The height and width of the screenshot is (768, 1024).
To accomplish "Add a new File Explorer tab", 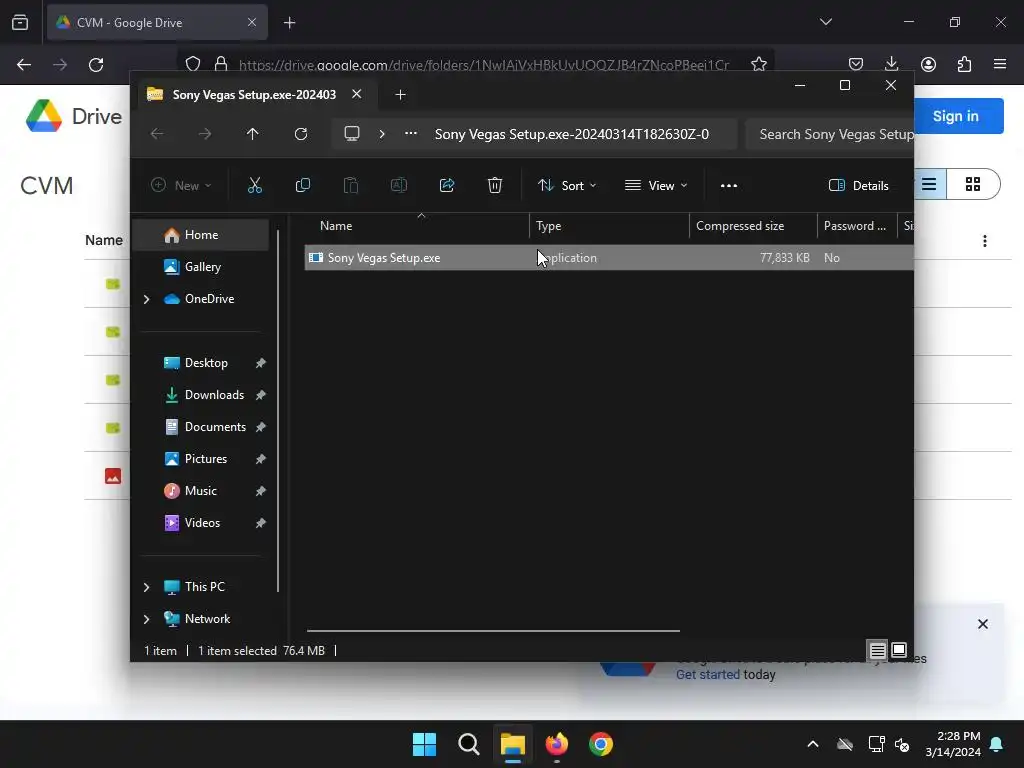I will tap(400, 95).
